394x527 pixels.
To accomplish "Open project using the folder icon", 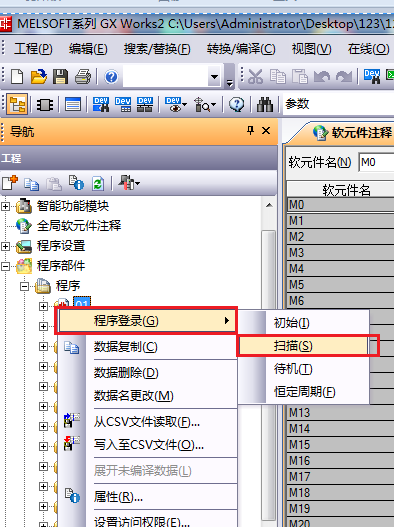I will coord(39,76).
